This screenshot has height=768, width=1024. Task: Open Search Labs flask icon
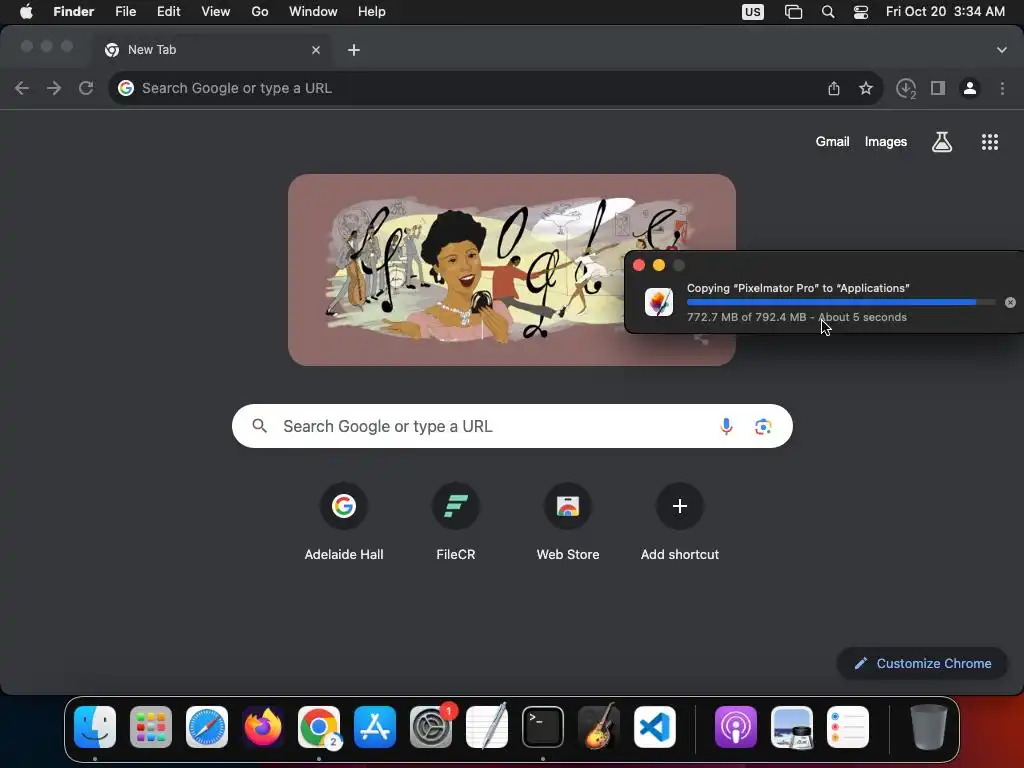[942, 142]
